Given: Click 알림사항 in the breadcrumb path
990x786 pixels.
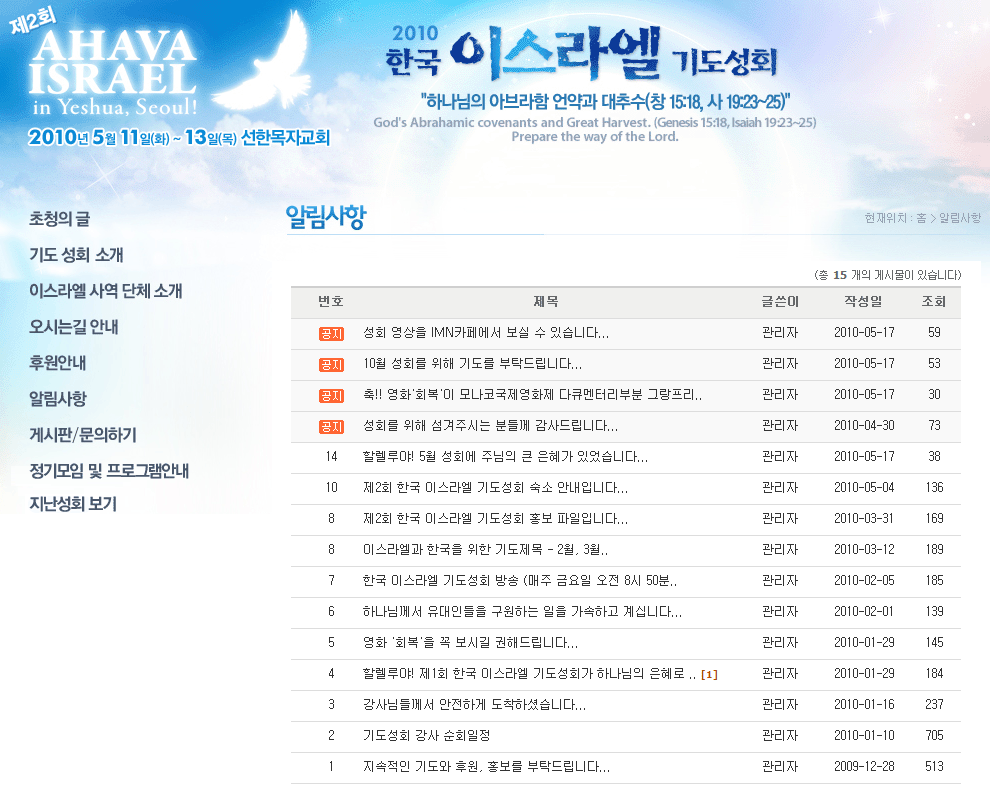Looking at the screenshot, I should click(960, 218).
